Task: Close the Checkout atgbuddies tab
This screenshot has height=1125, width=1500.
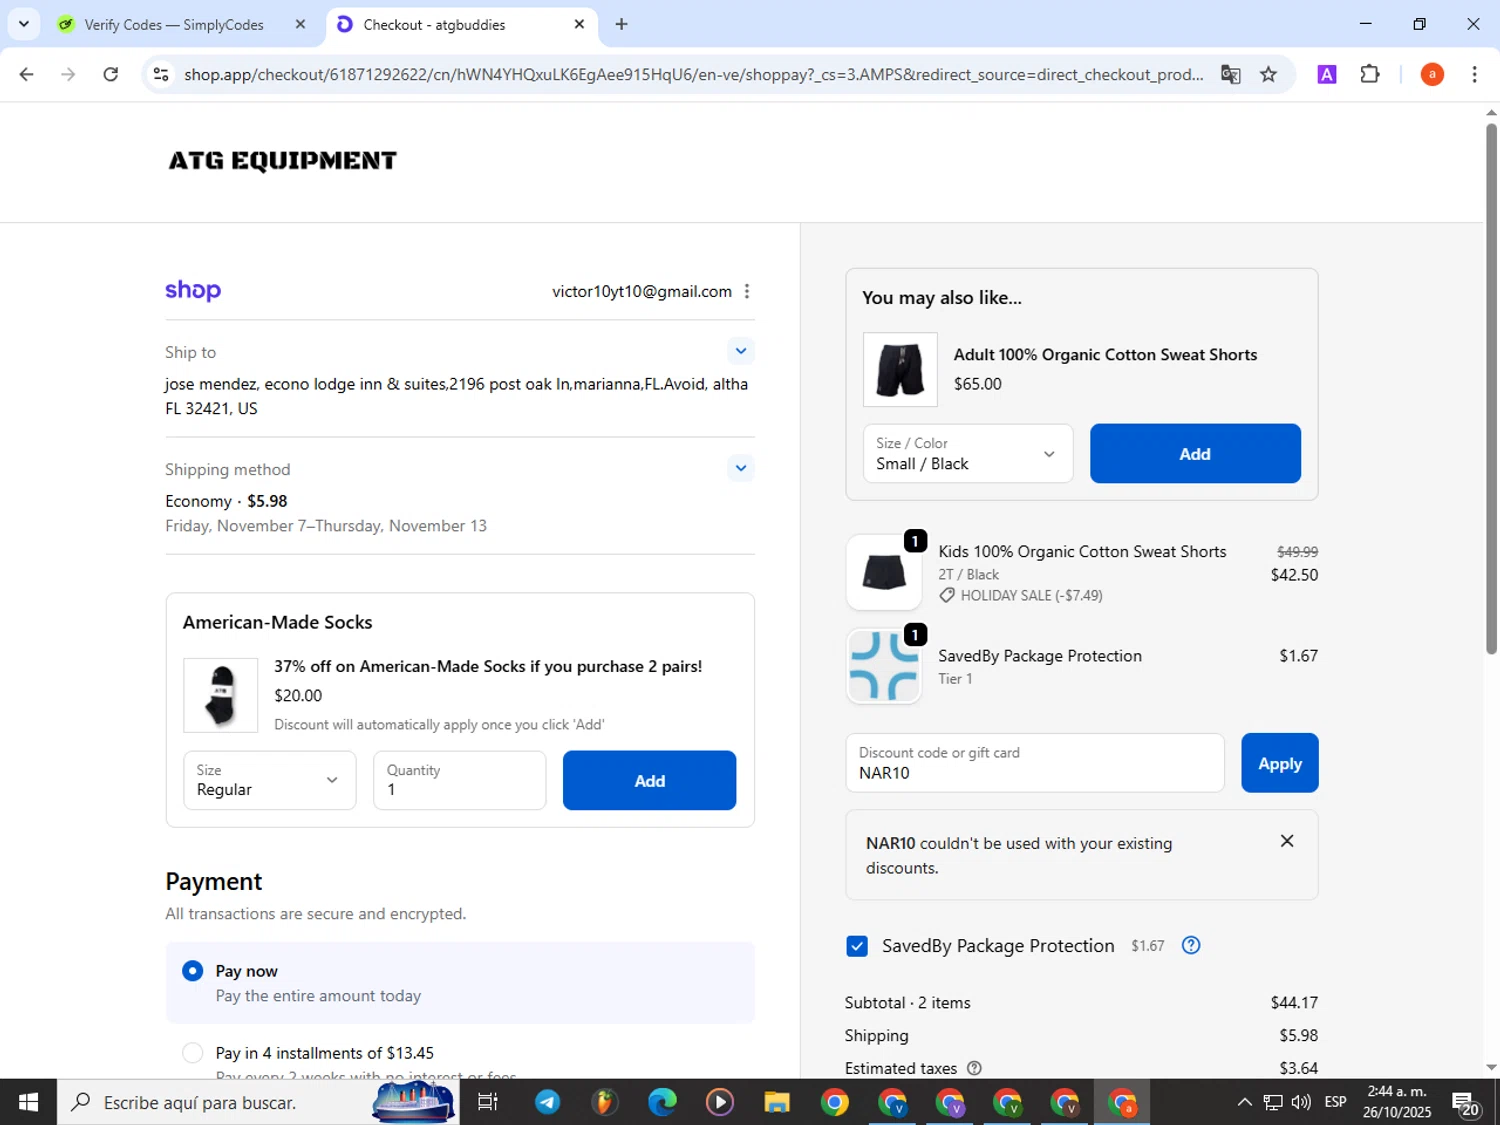Action: tap(579, 24)
